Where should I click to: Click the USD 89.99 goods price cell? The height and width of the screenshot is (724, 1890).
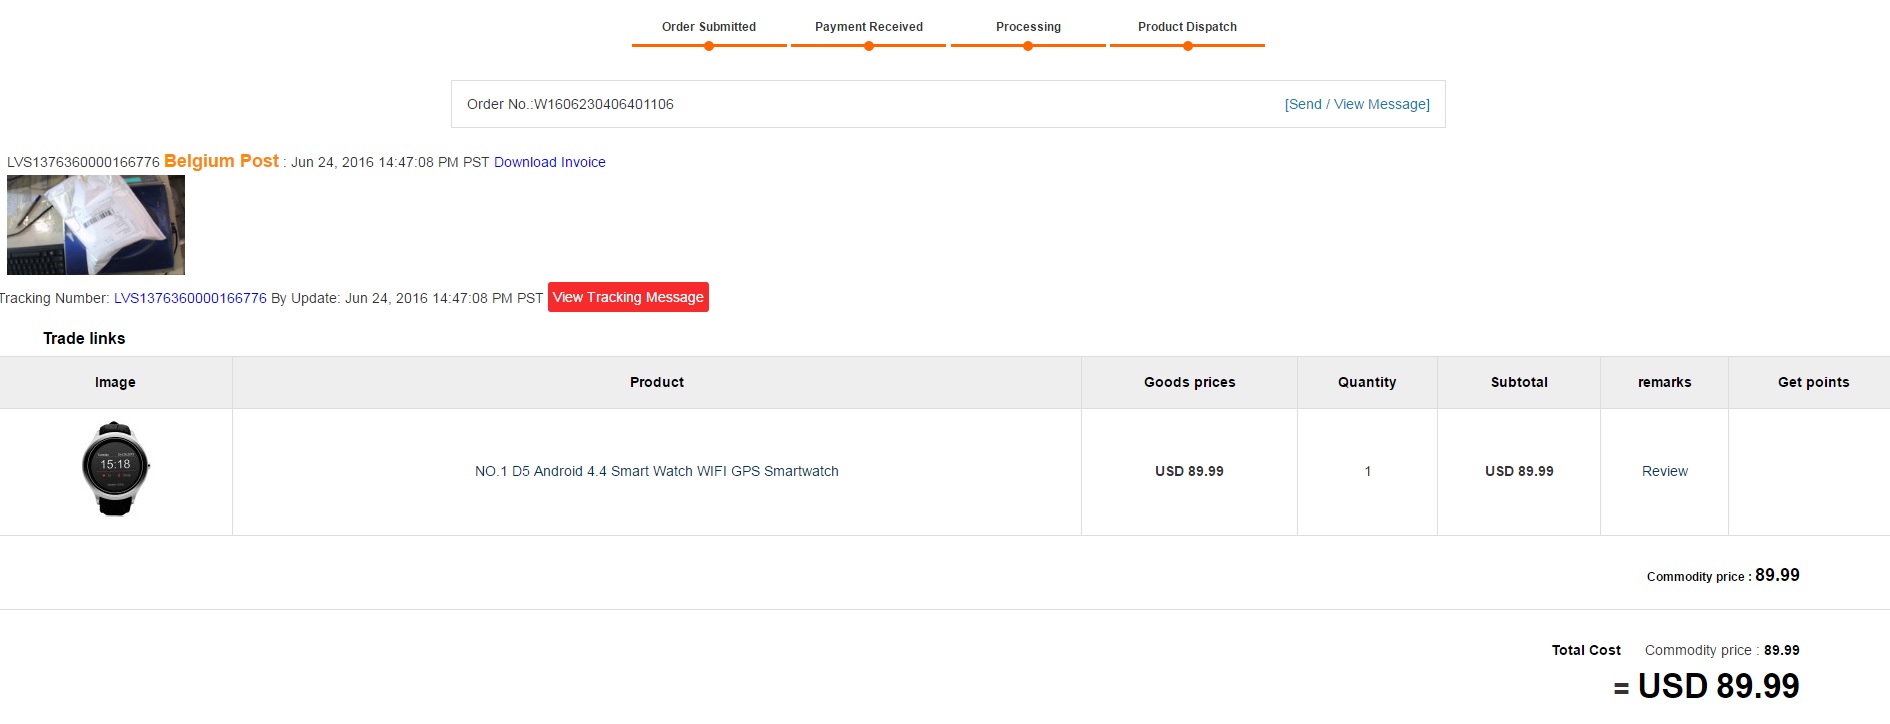[1189, 471]
